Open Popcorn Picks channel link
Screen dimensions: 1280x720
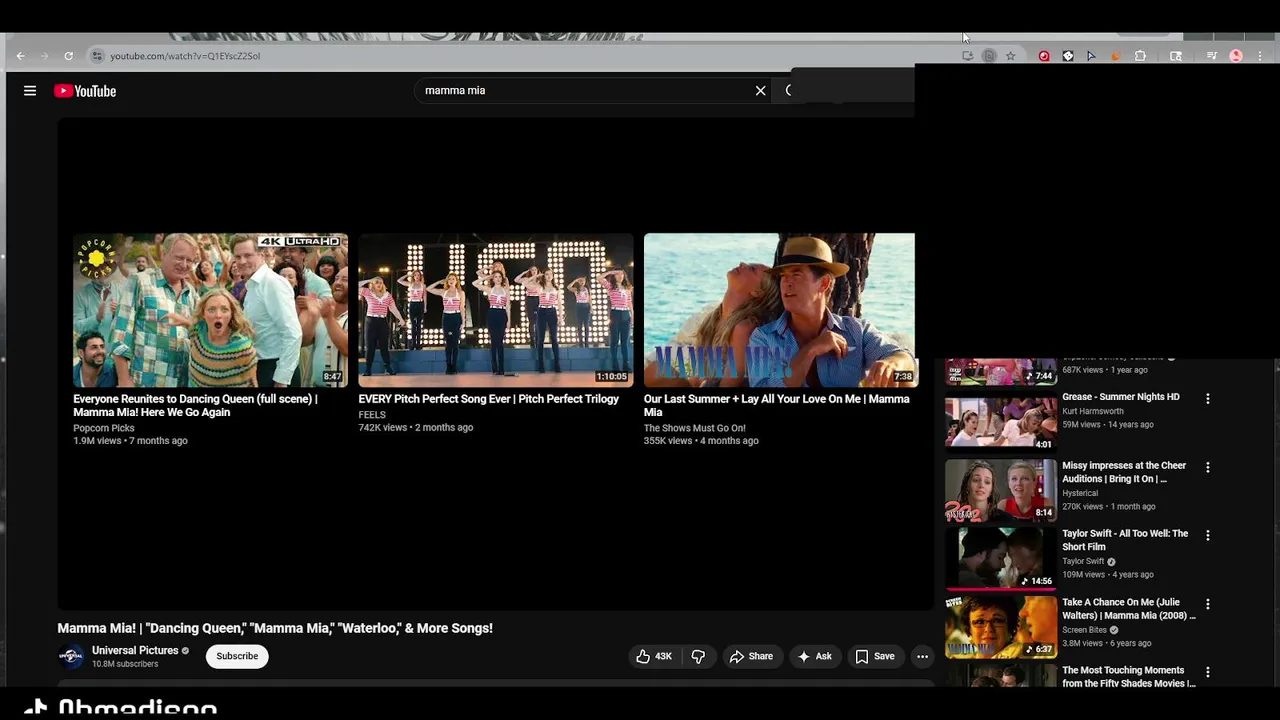(104, 428)
